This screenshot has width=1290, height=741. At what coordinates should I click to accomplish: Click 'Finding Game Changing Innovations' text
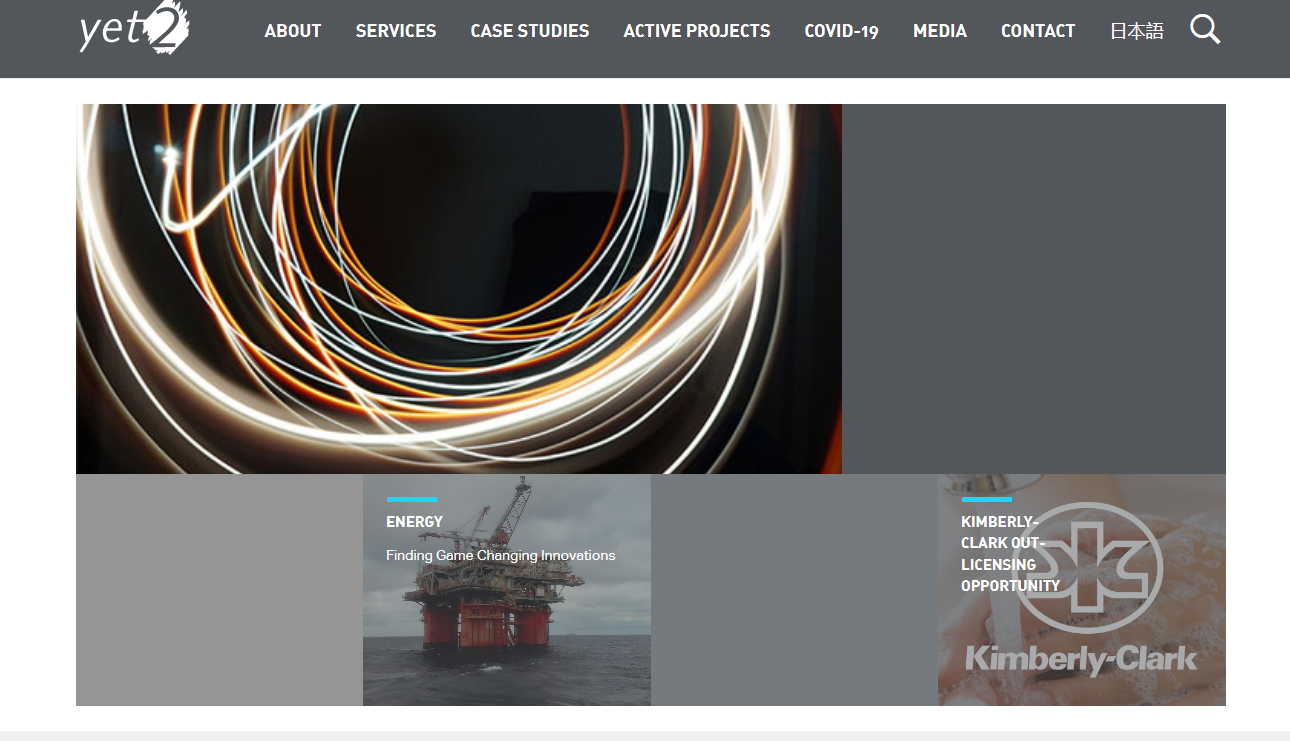coord(501,555)
